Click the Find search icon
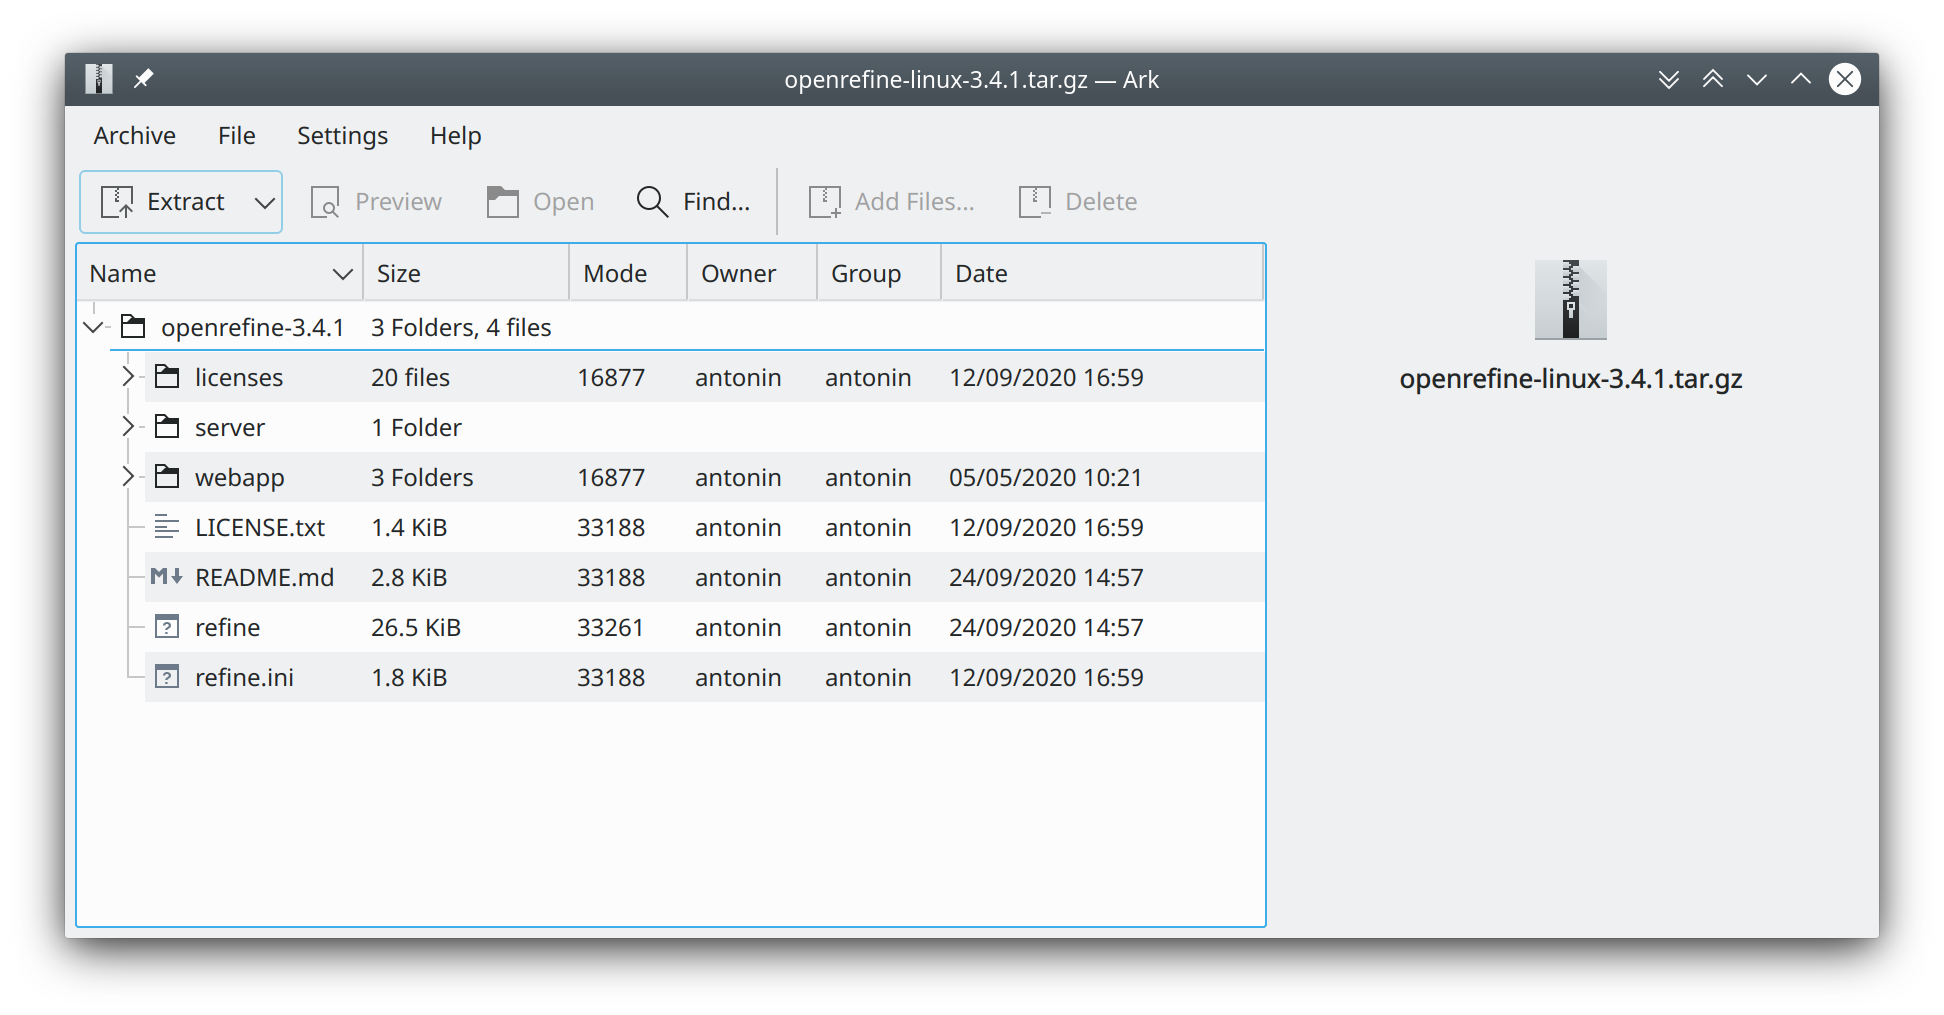Viewport: 1944px width, 1015px height. click(651, 201)
